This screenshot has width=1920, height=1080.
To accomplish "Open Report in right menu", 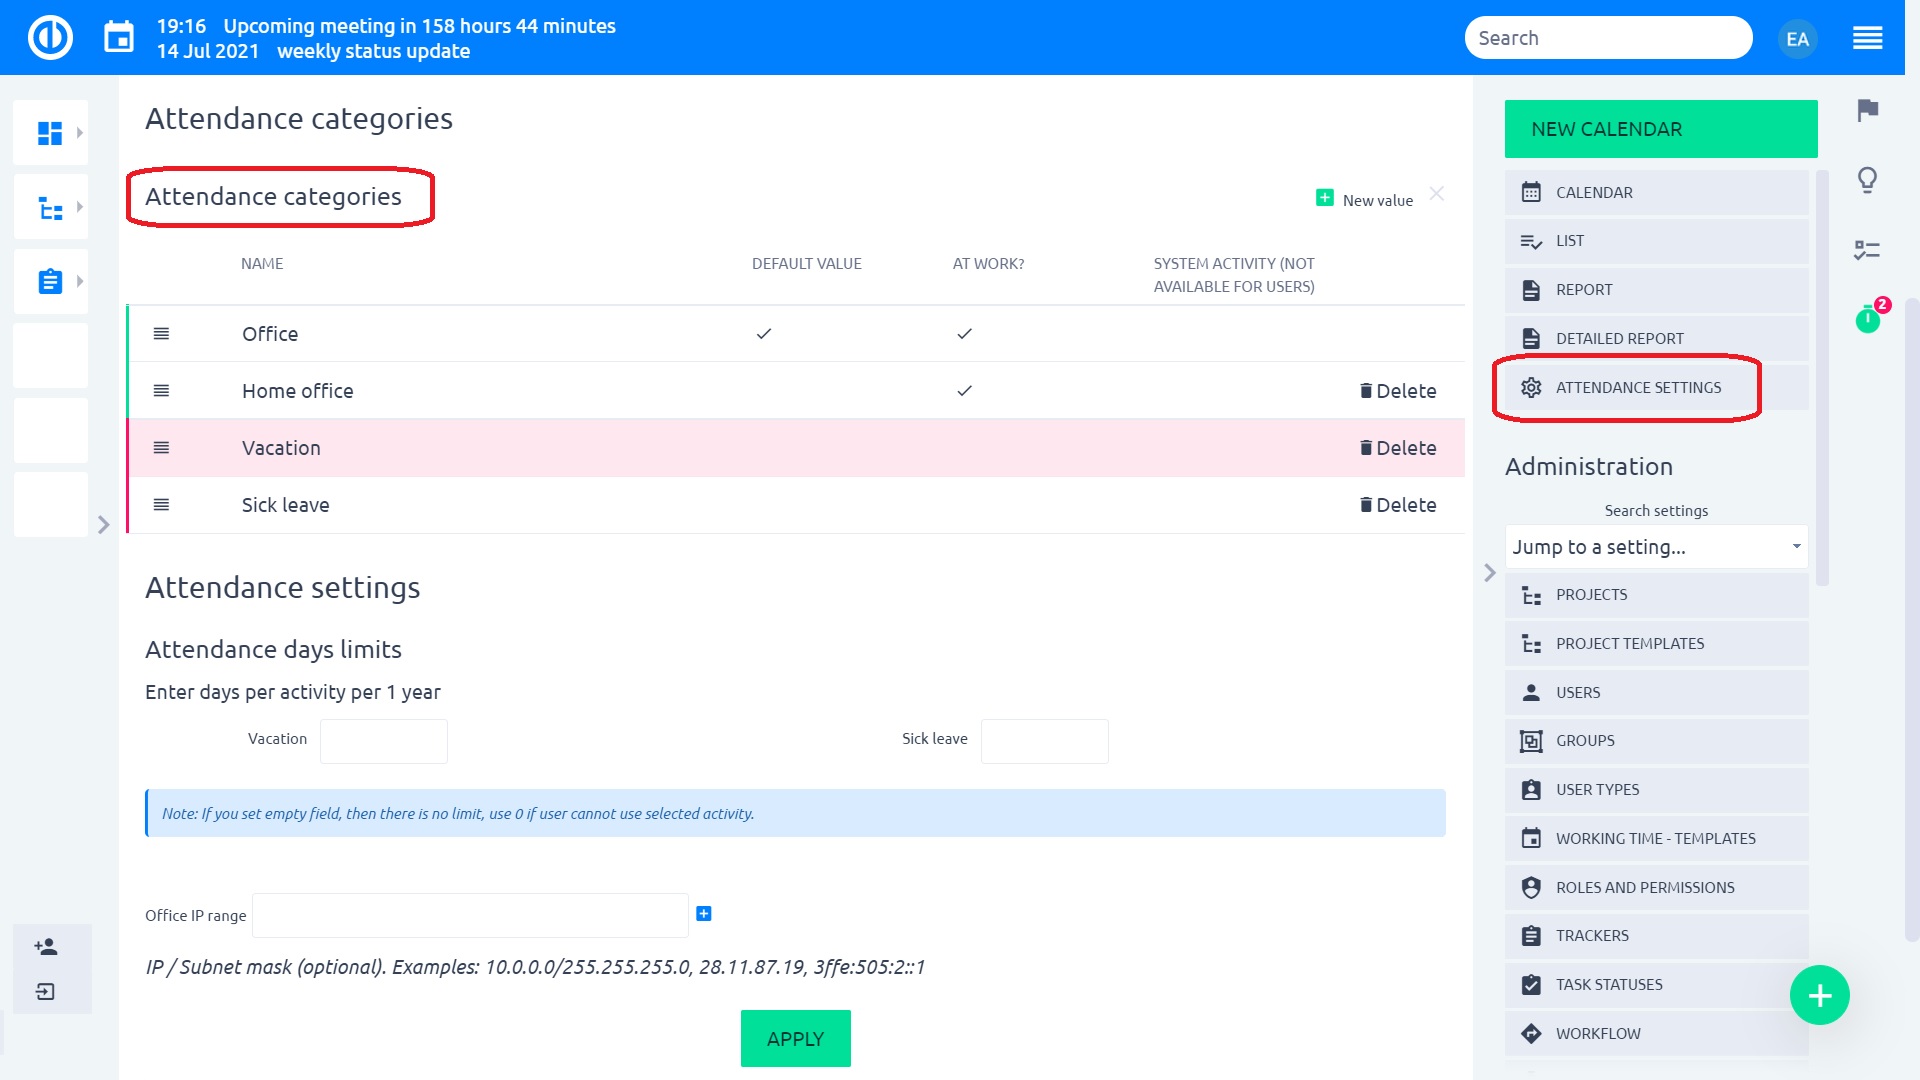I will coord(1656,290).
